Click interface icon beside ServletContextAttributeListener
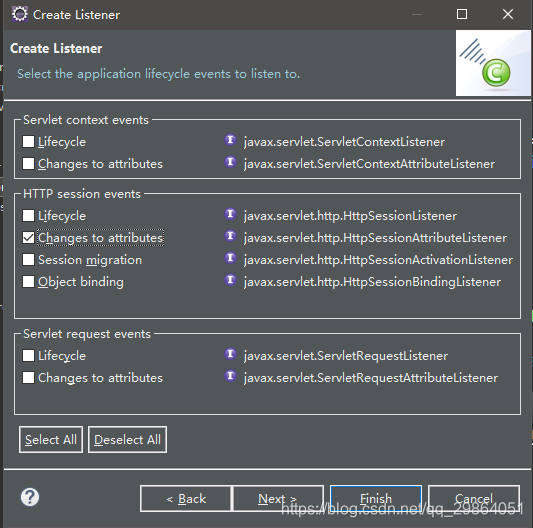533x528 pixels. pos(230,162)
